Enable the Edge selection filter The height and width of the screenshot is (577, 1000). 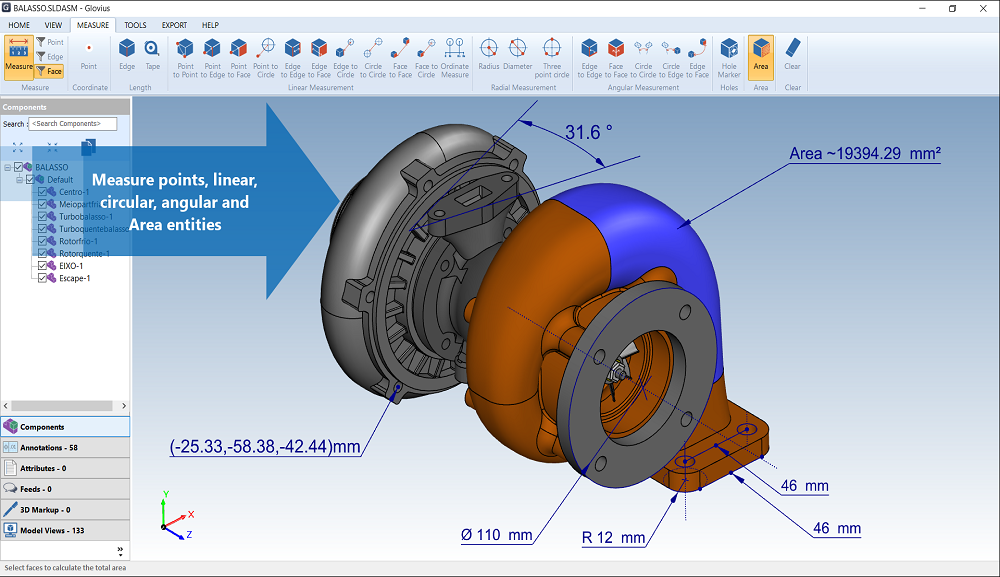50,57
